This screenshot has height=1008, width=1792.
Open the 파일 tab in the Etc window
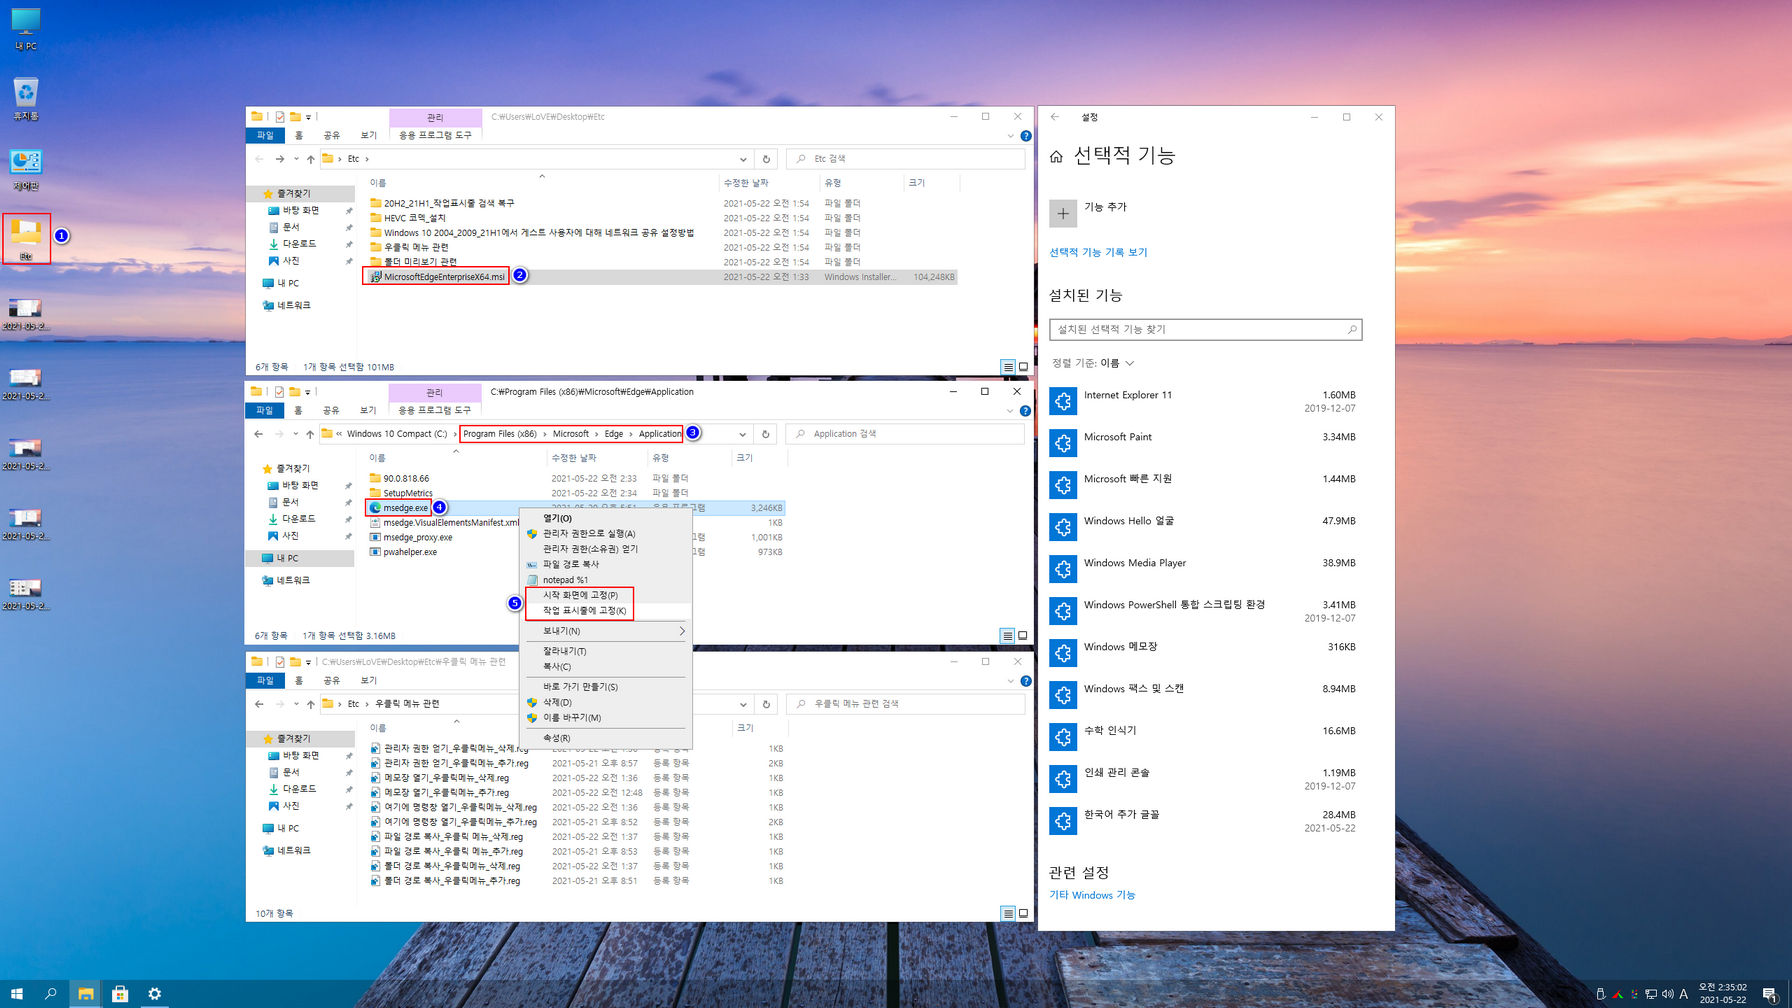tap(265, 135)
